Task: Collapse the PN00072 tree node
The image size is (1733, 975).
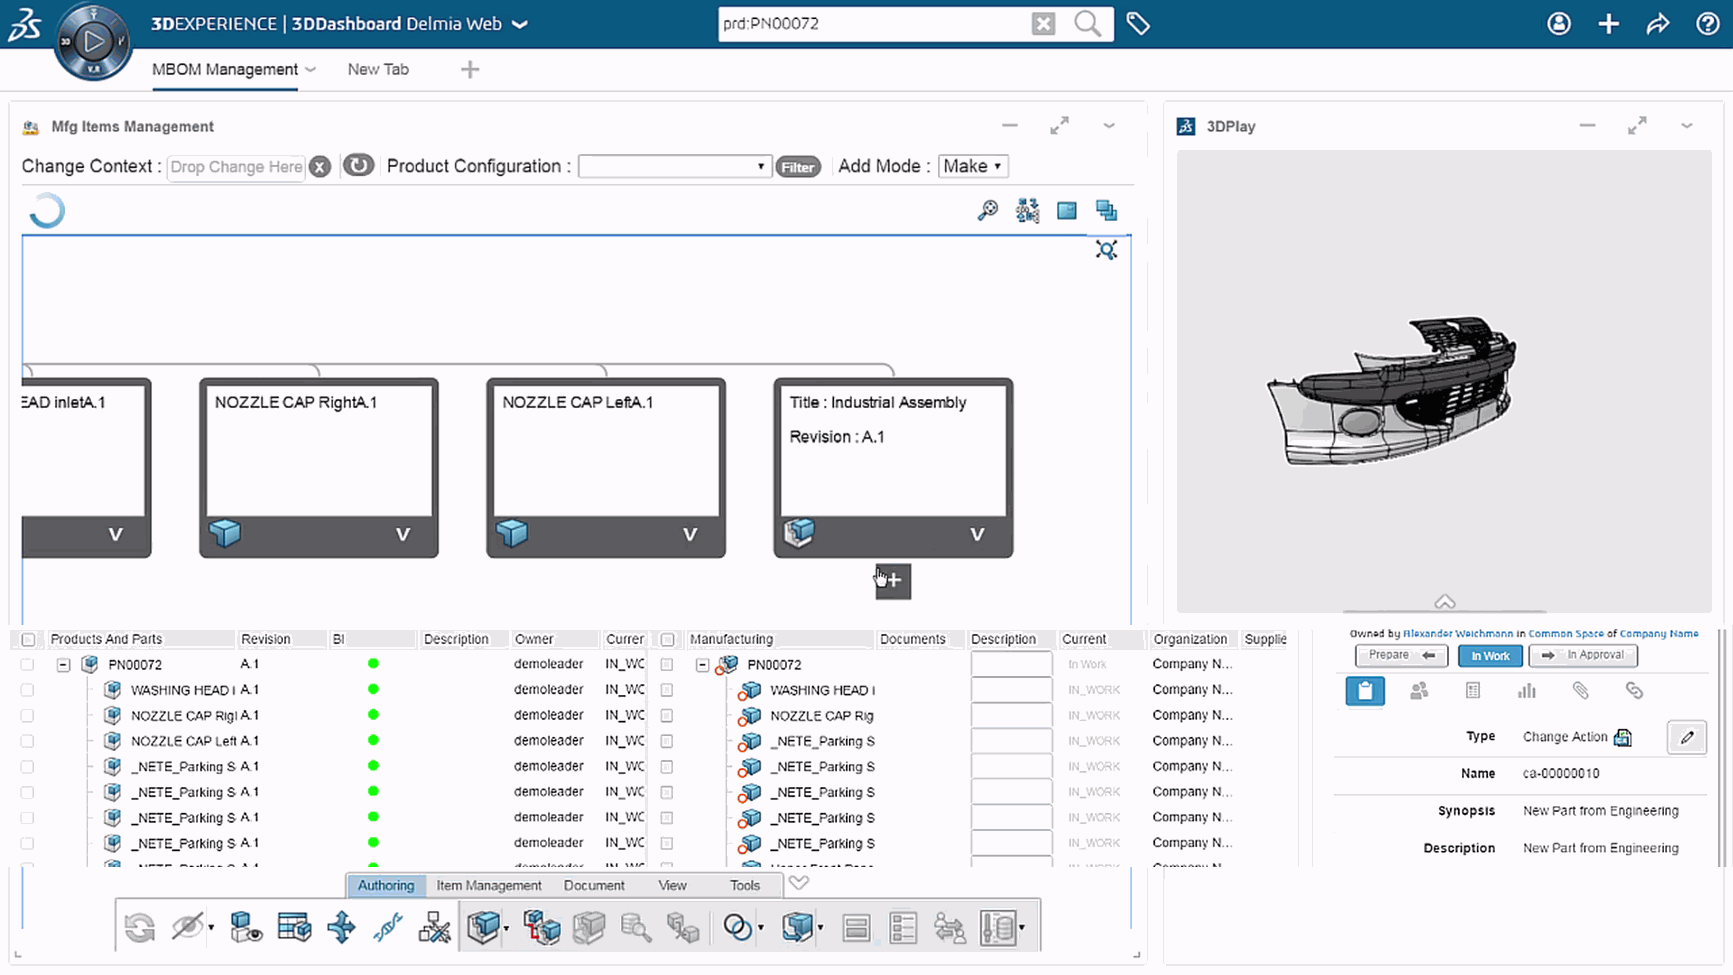Action: (x=63, y=663)
